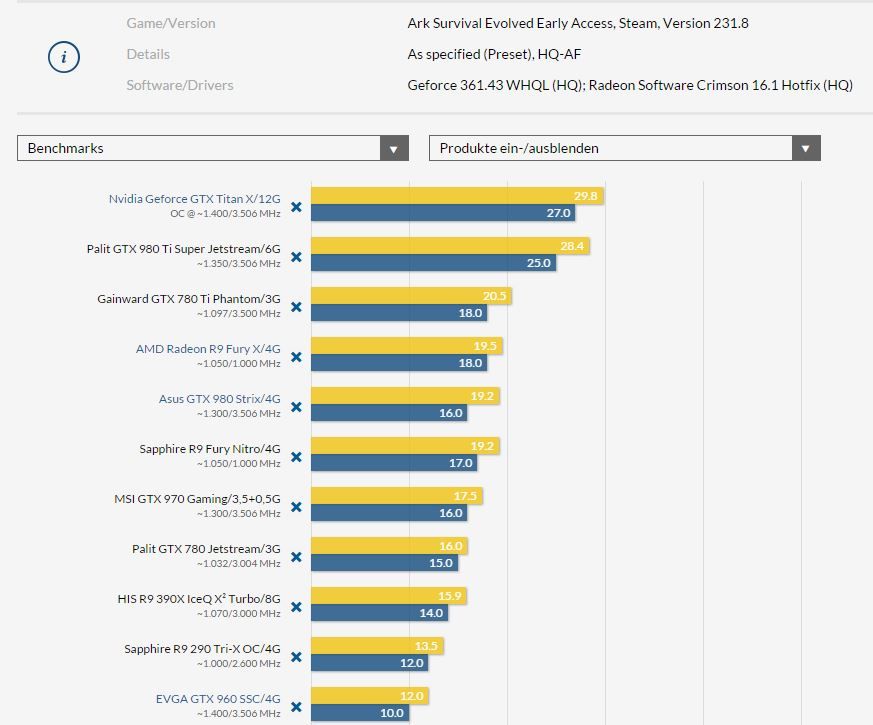
Task: Click '~1.097/3.500 MHz' clock text
Action: click(238, 314)
